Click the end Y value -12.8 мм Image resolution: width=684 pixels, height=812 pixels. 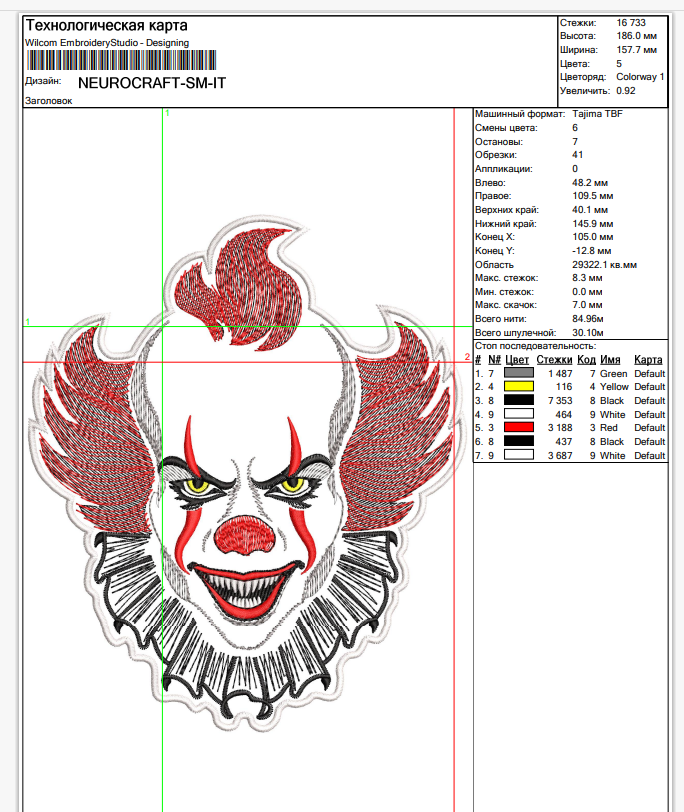coord(591,251)
